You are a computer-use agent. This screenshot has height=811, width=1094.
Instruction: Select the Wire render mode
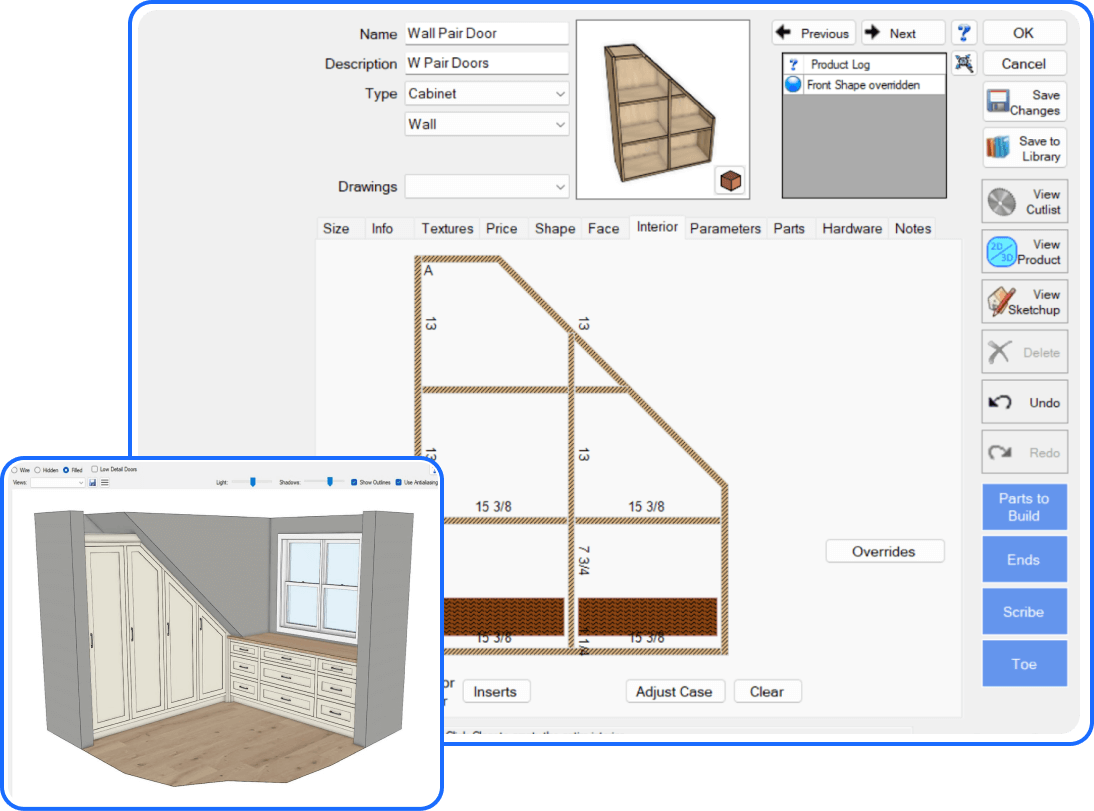[x=14, y=470]
